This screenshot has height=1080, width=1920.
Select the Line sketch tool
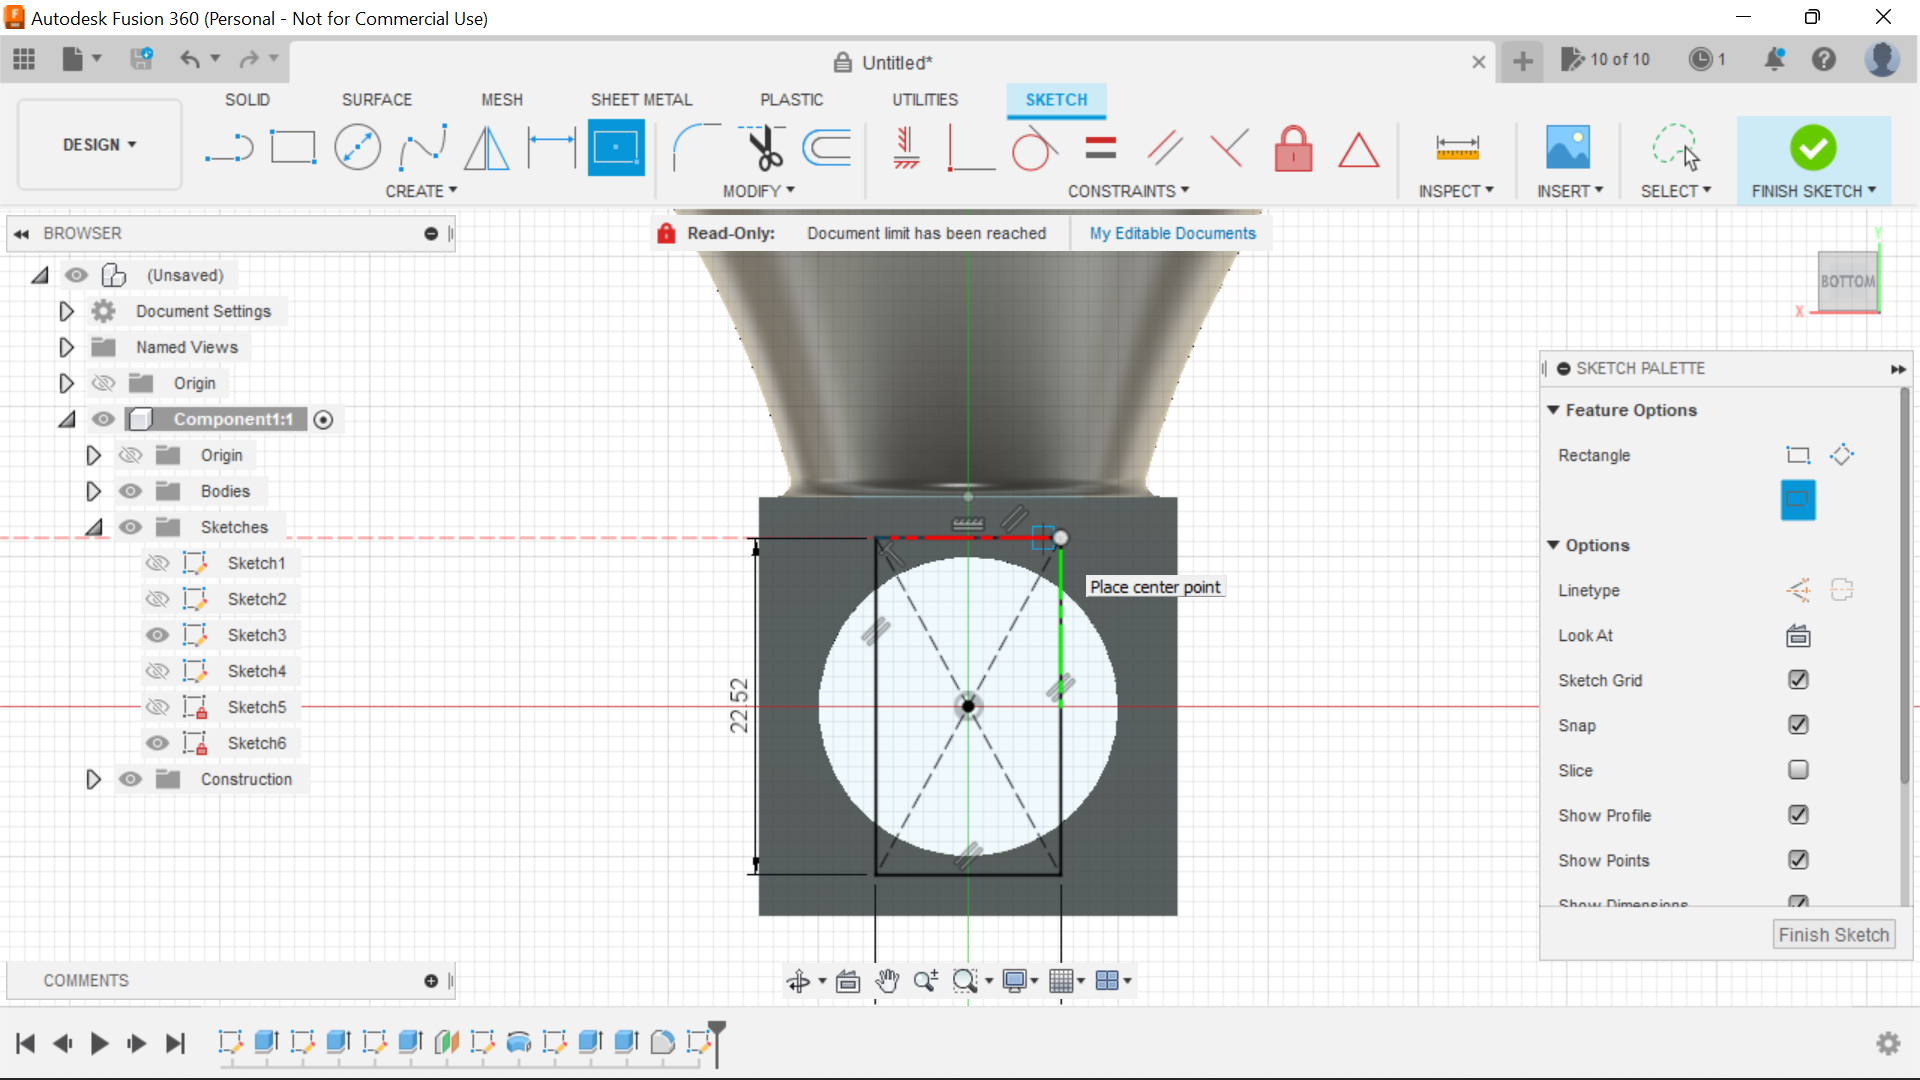(229, 147)
